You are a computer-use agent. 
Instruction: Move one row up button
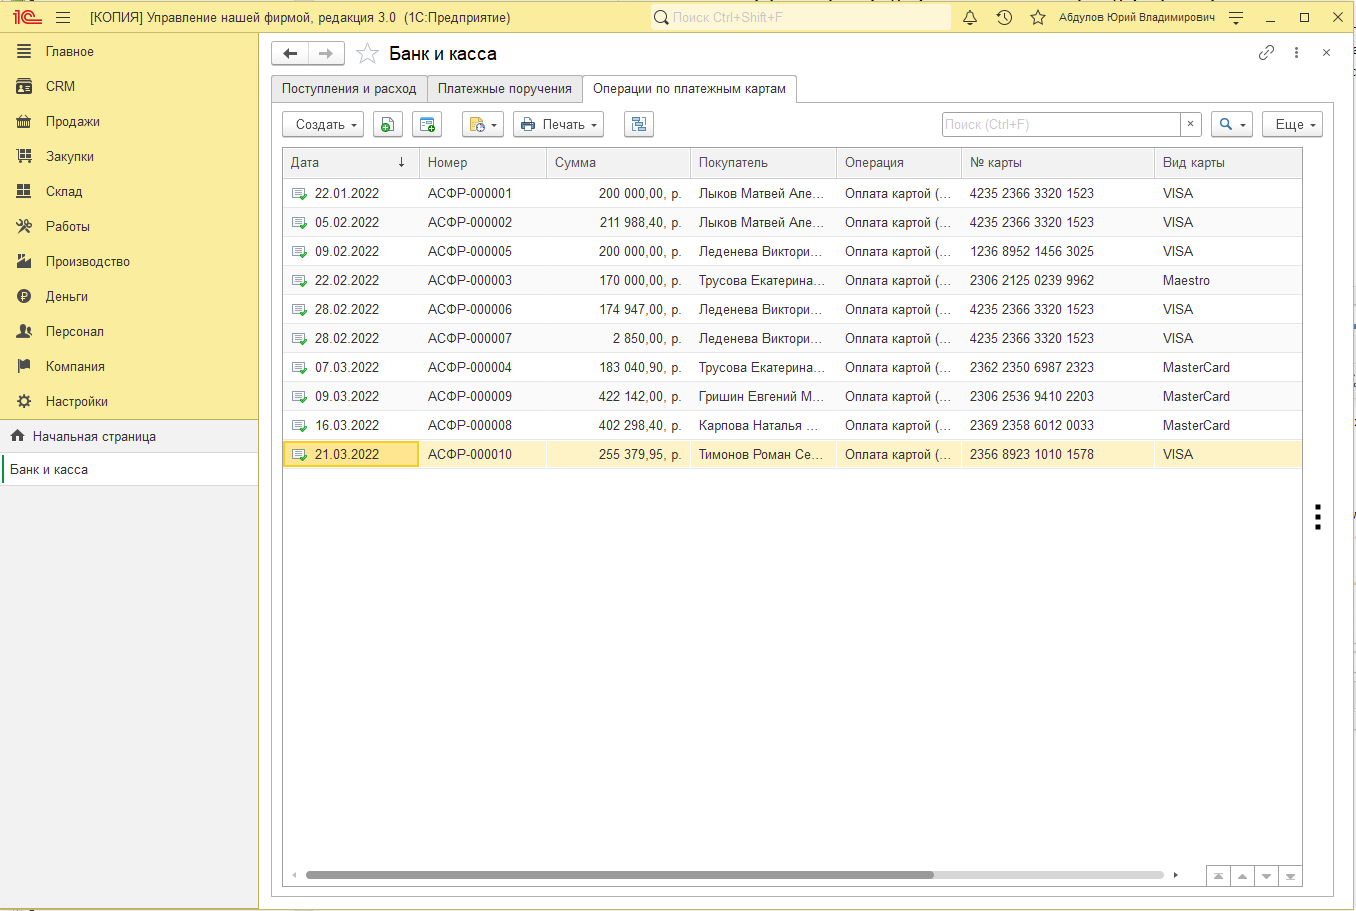click(x=1242, y=876)
